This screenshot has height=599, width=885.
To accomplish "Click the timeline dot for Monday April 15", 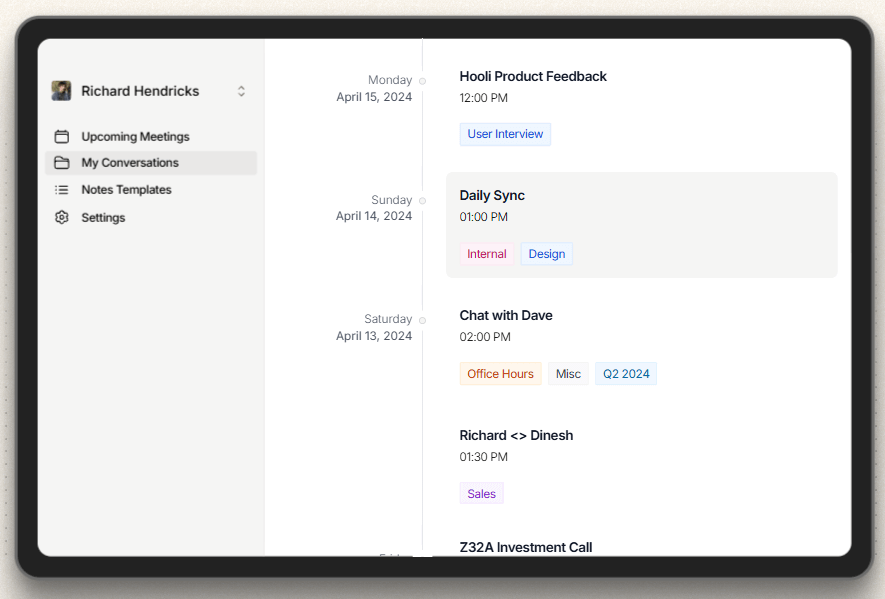I will click(x=421, y=80).
